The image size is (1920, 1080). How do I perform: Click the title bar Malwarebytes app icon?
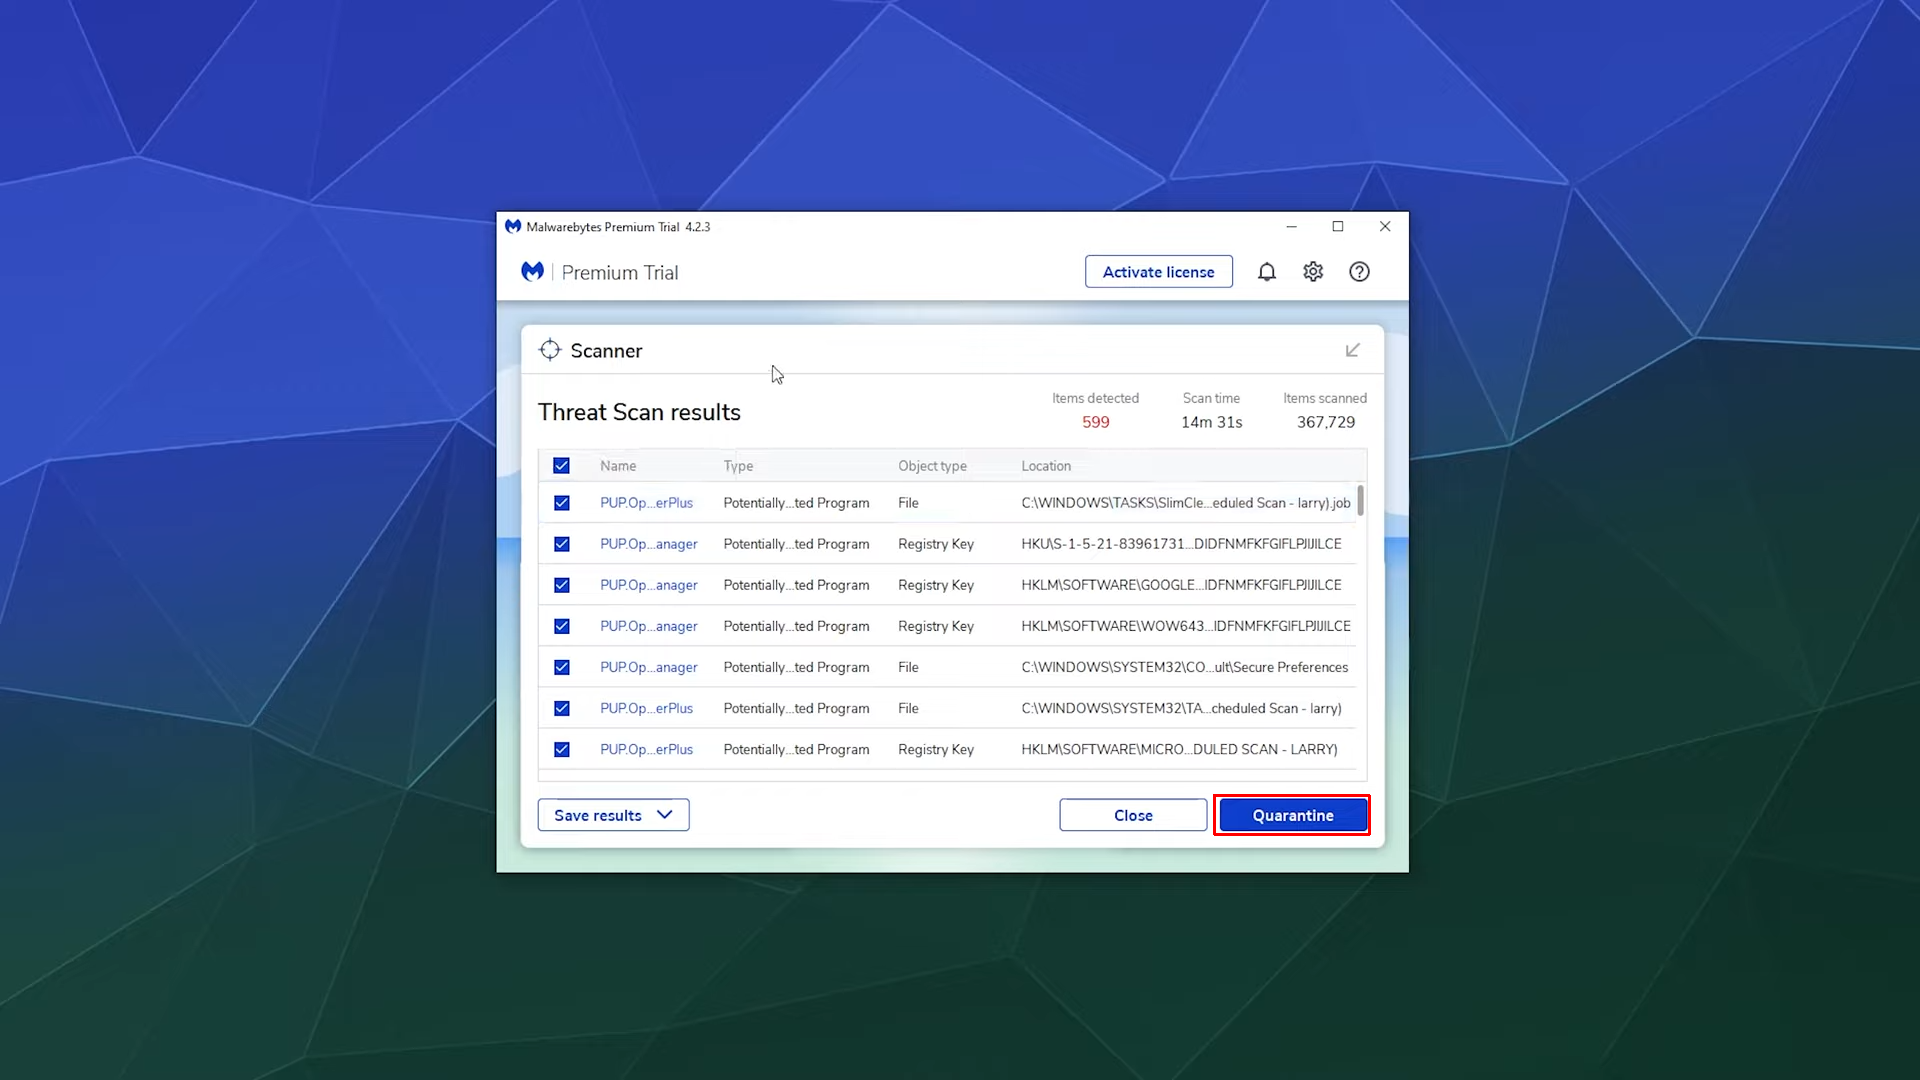tap(513, 227)
